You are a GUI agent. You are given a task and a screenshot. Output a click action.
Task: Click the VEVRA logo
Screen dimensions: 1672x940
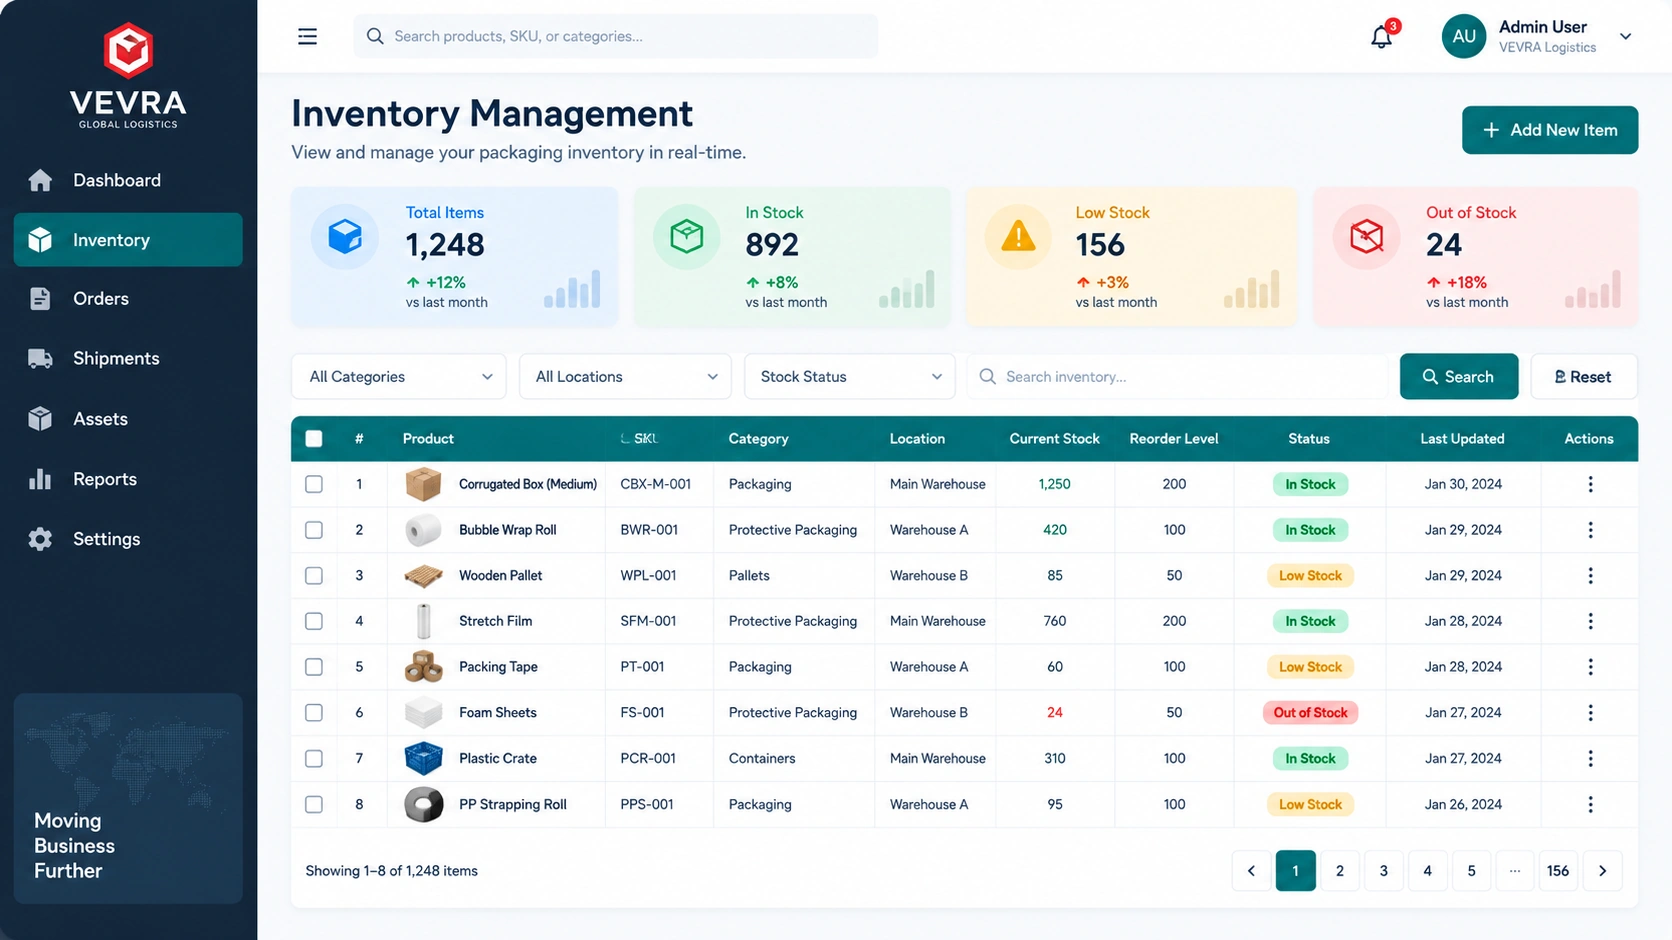click(x=128, y=75)
